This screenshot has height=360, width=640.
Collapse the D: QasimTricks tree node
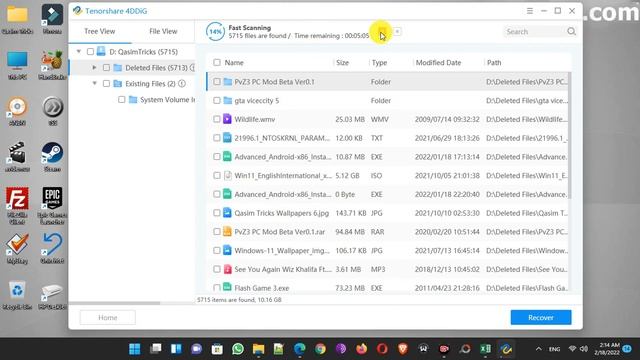[79, 52]
